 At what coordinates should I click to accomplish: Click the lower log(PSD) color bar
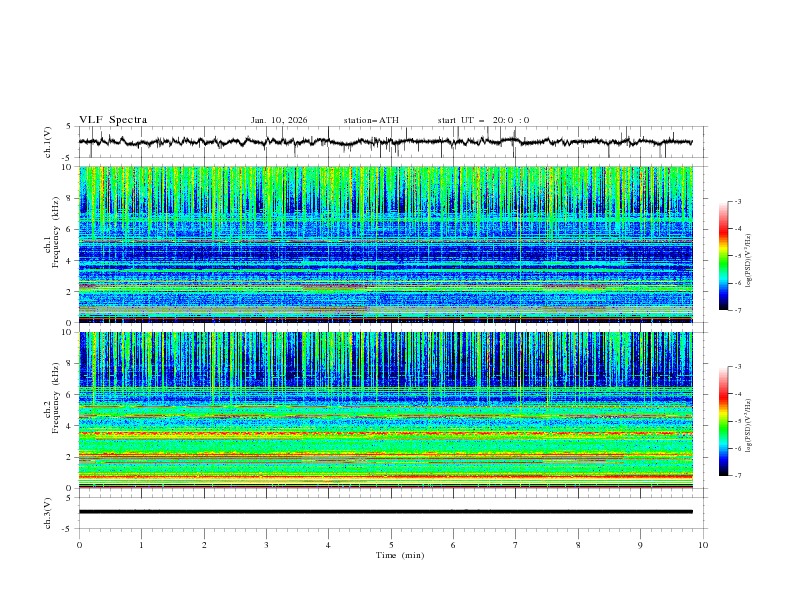click(723, 421)
